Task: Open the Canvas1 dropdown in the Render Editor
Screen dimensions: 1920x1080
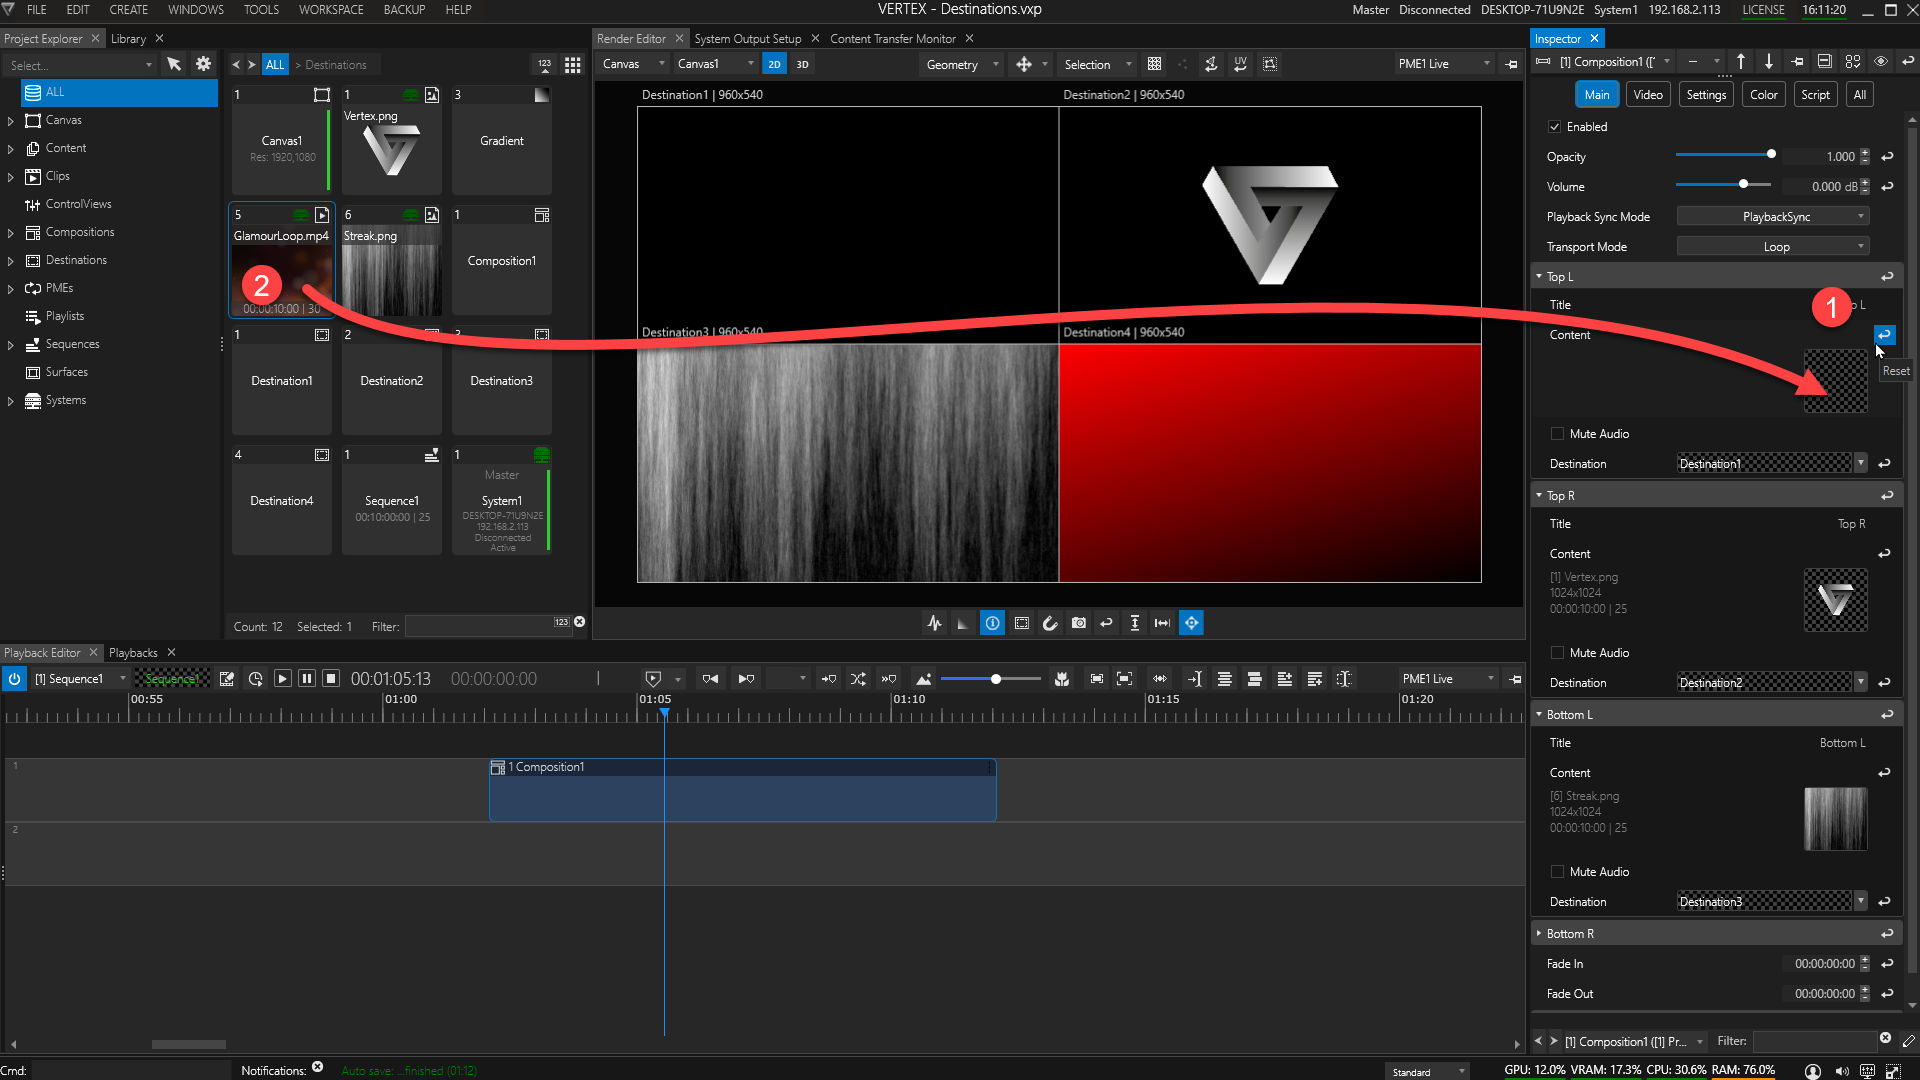Action: pyautogui.click(x=715, y=63)
